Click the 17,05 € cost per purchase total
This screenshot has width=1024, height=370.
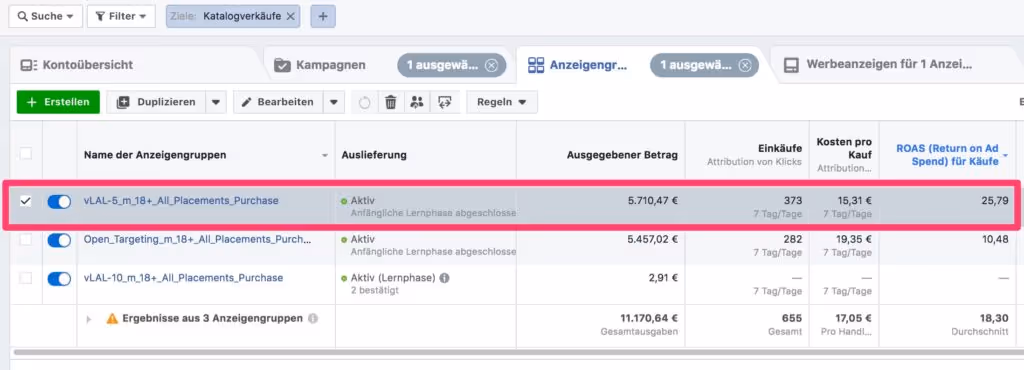[855, 318]
